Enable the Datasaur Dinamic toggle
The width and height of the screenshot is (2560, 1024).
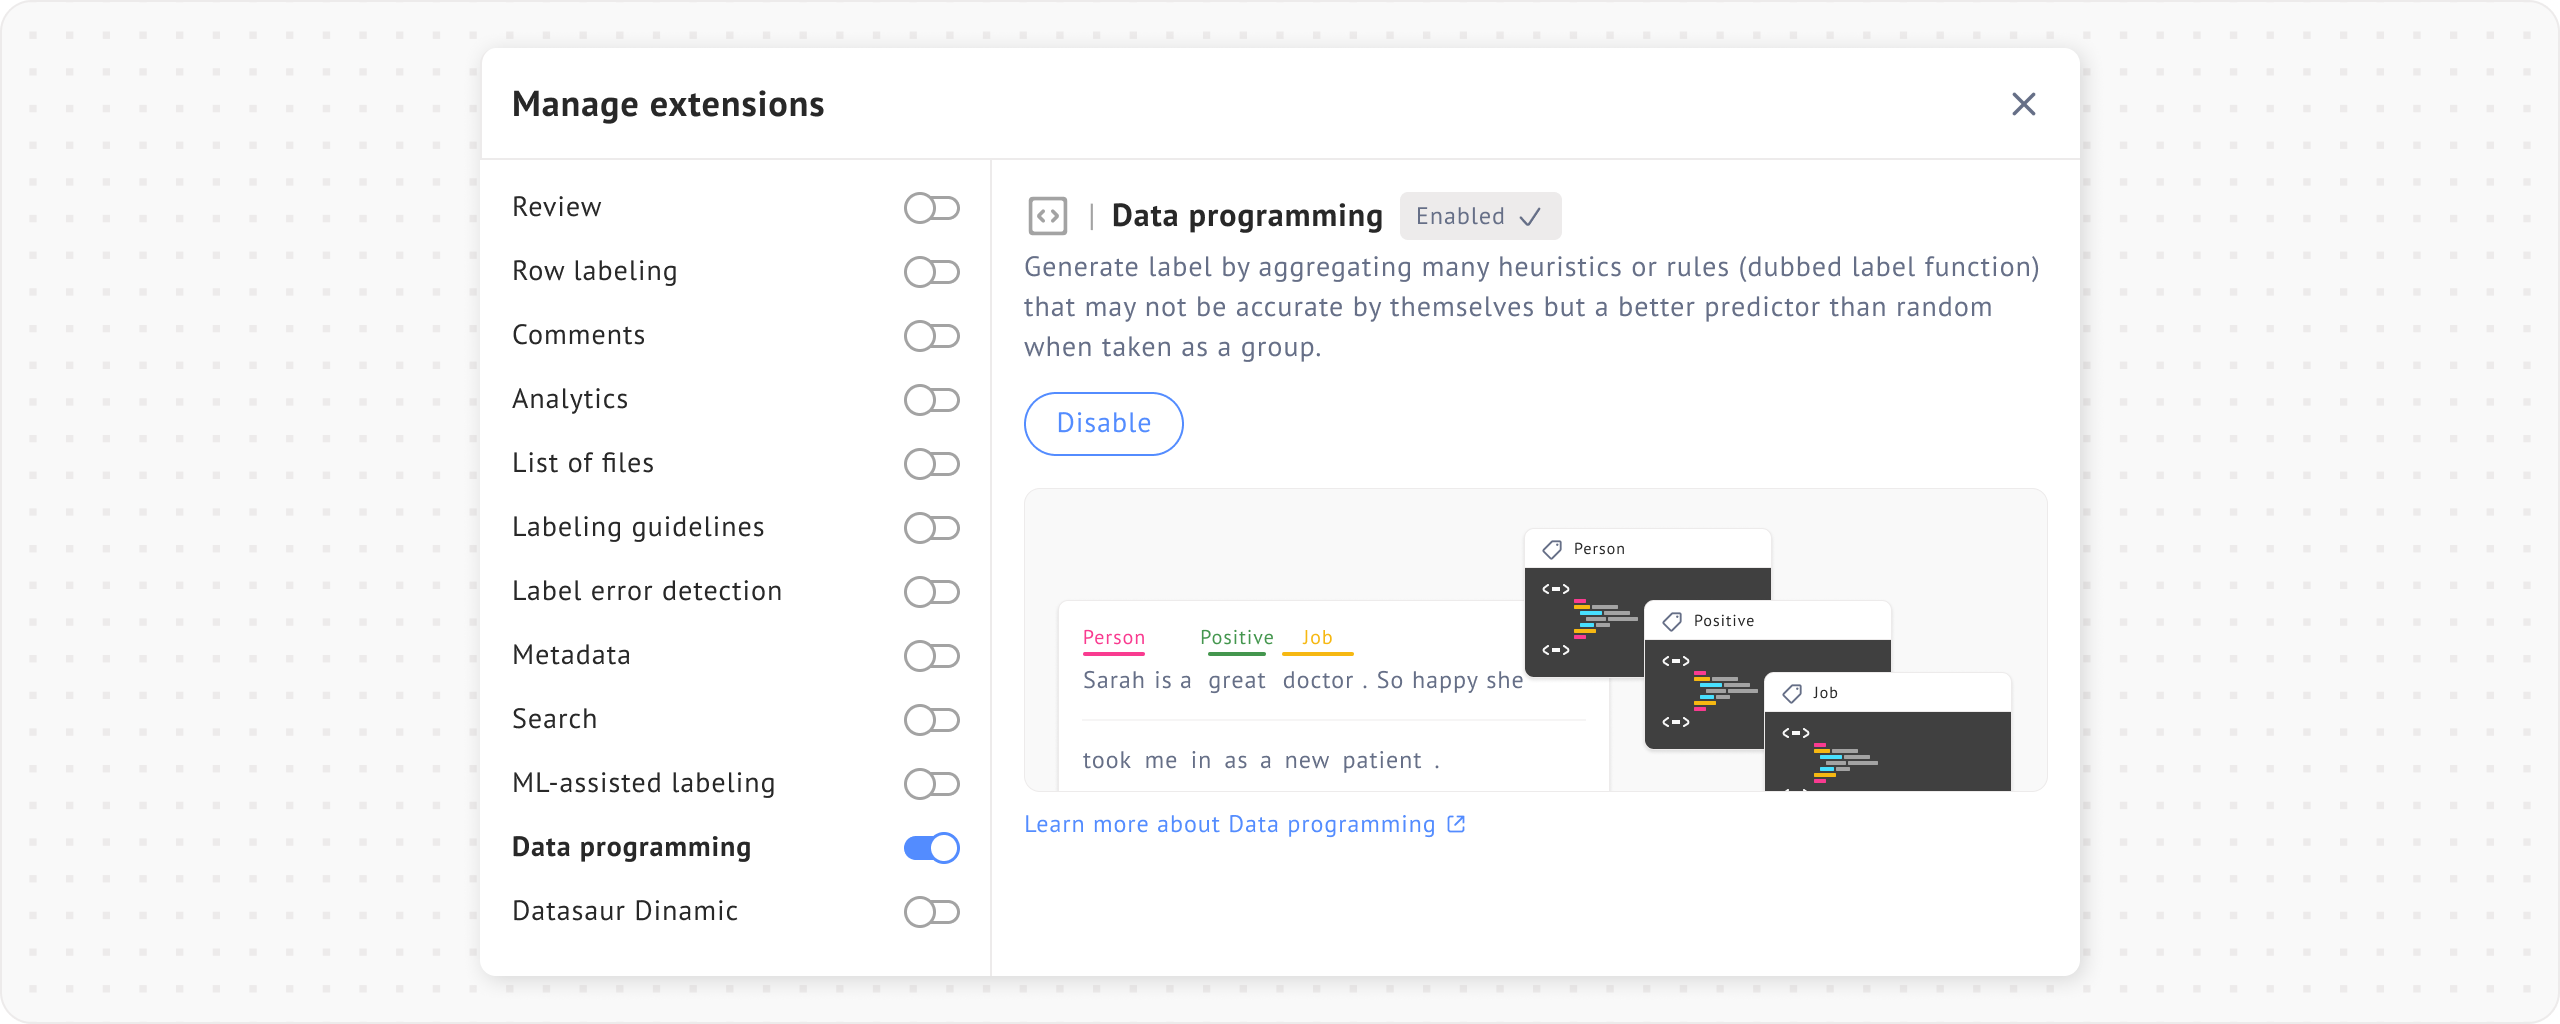[x=931, y=912]
